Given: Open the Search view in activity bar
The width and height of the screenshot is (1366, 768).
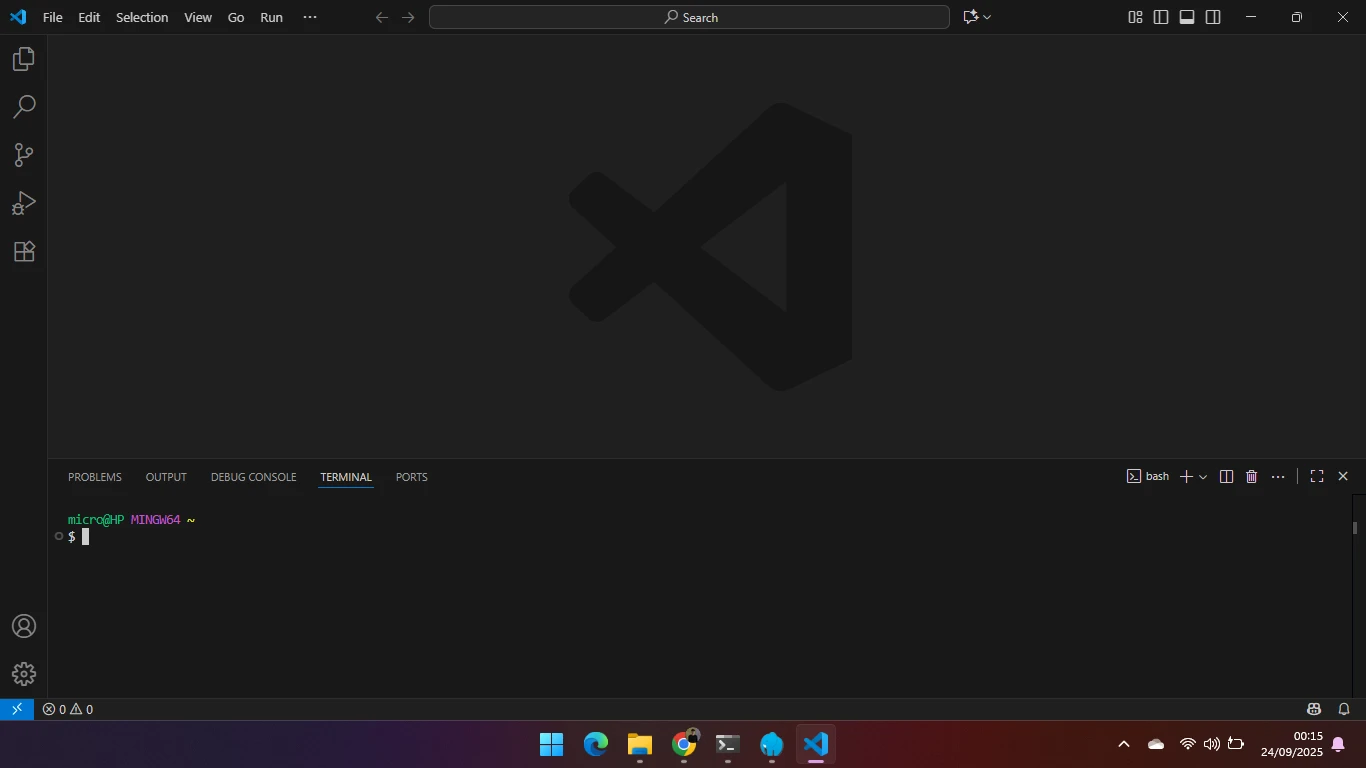Looking at the screenshot, I should pyautogui.click(x=24, y=107).
